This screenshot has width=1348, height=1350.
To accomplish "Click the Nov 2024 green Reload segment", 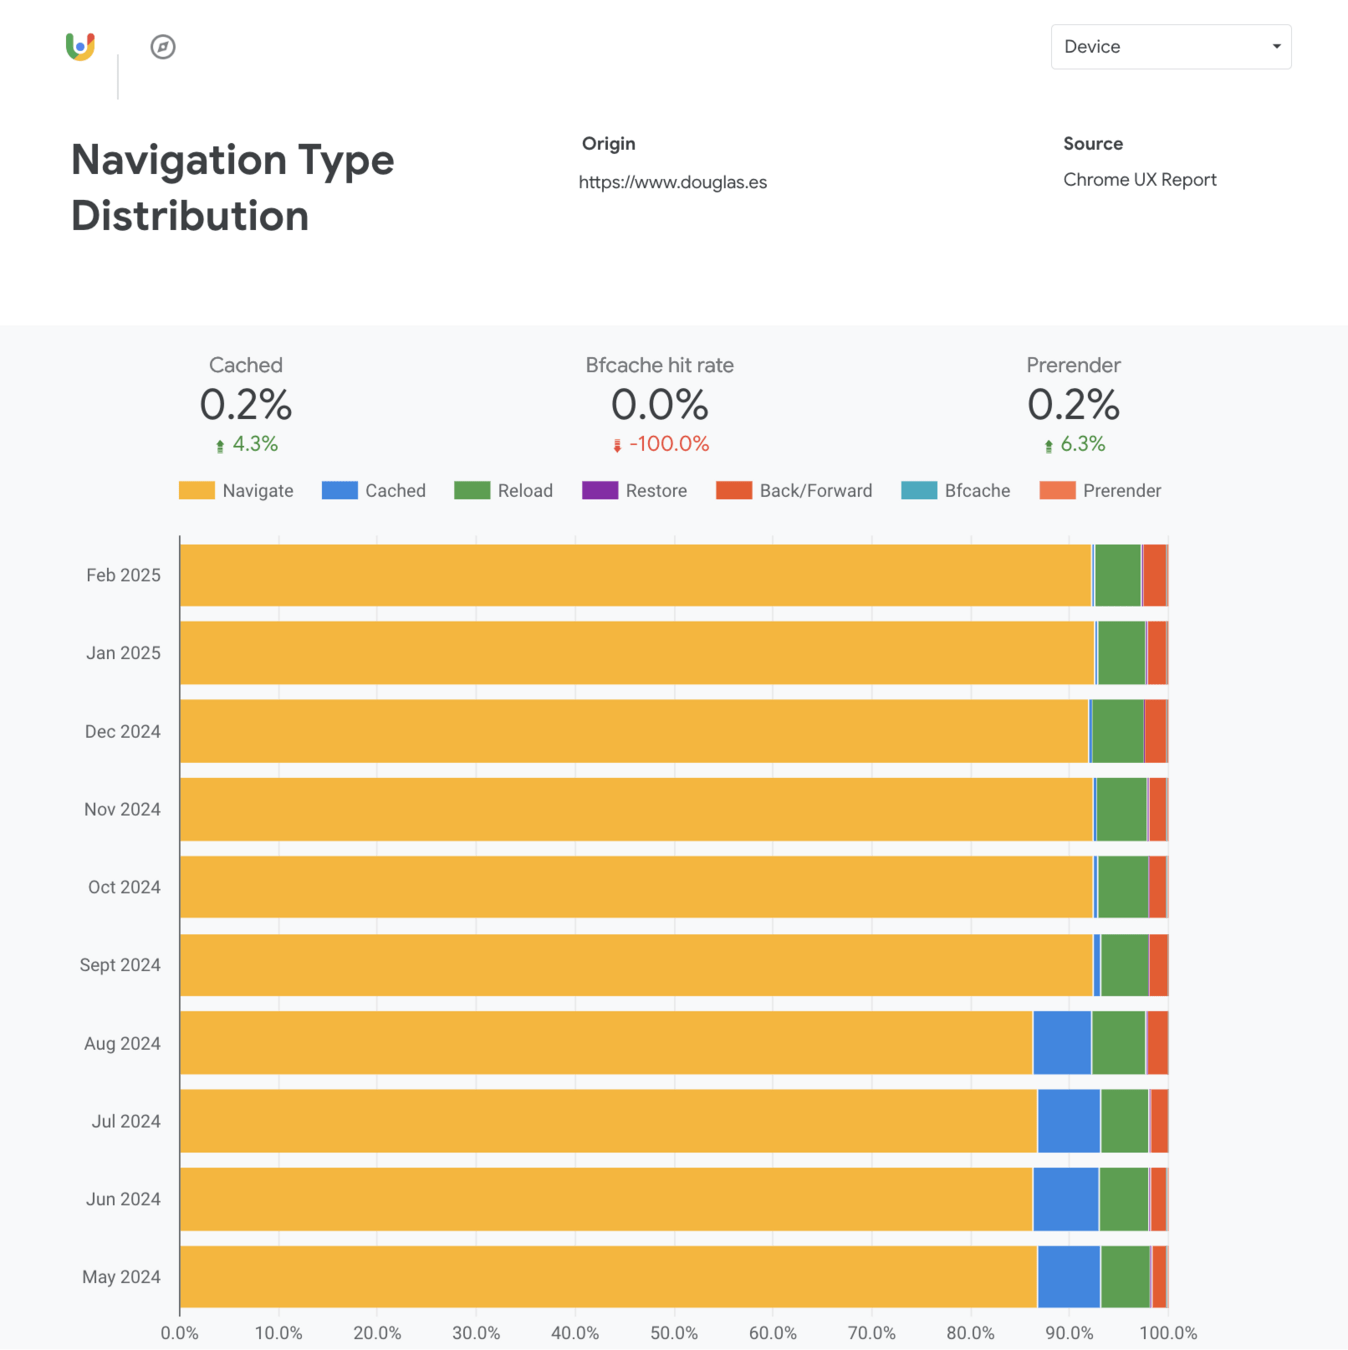I will click(1122, 809).
